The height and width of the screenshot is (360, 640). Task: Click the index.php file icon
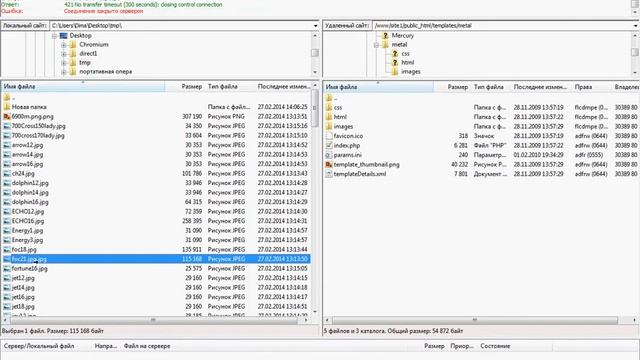[x=329, y=145]
